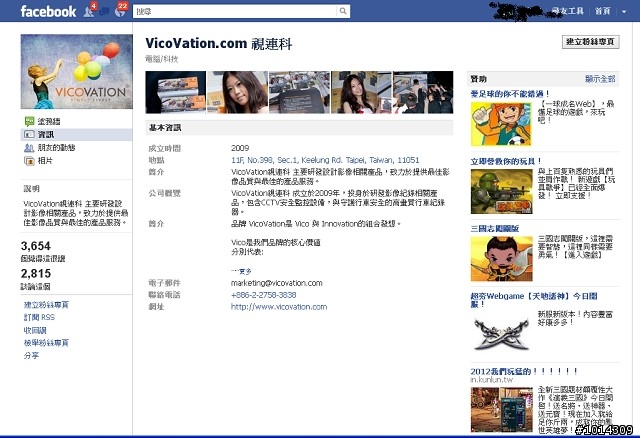The image size is (640, 438).
Task: Click the VicoVation.com 視連科 page title
Action: (219, 43)
